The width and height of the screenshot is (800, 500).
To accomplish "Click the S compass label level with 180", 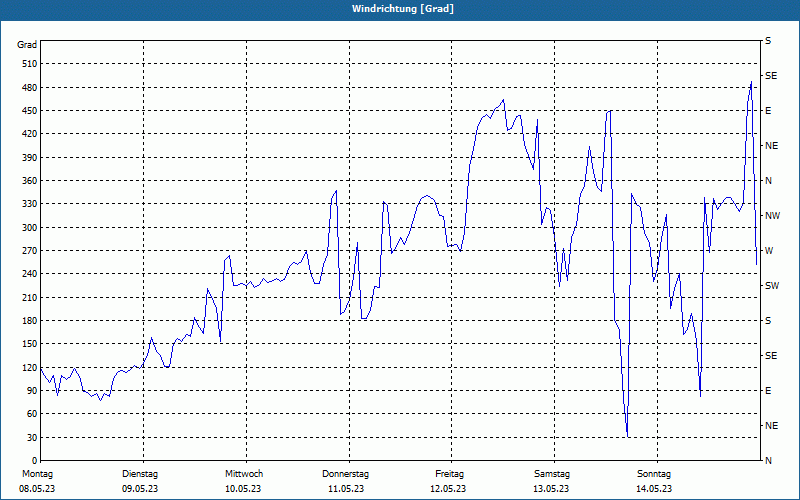I will tap(768, 320).
